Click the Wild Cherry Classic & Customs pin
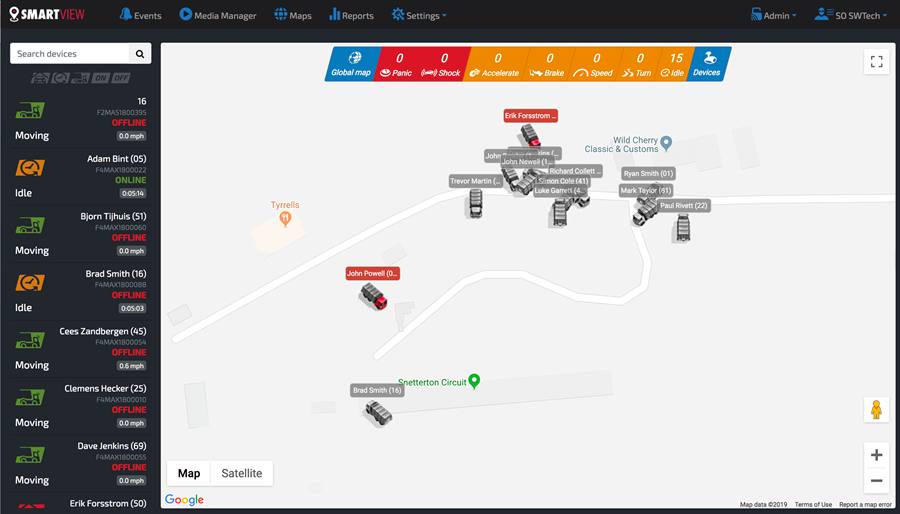900x514 pixels. coord(666,143)
